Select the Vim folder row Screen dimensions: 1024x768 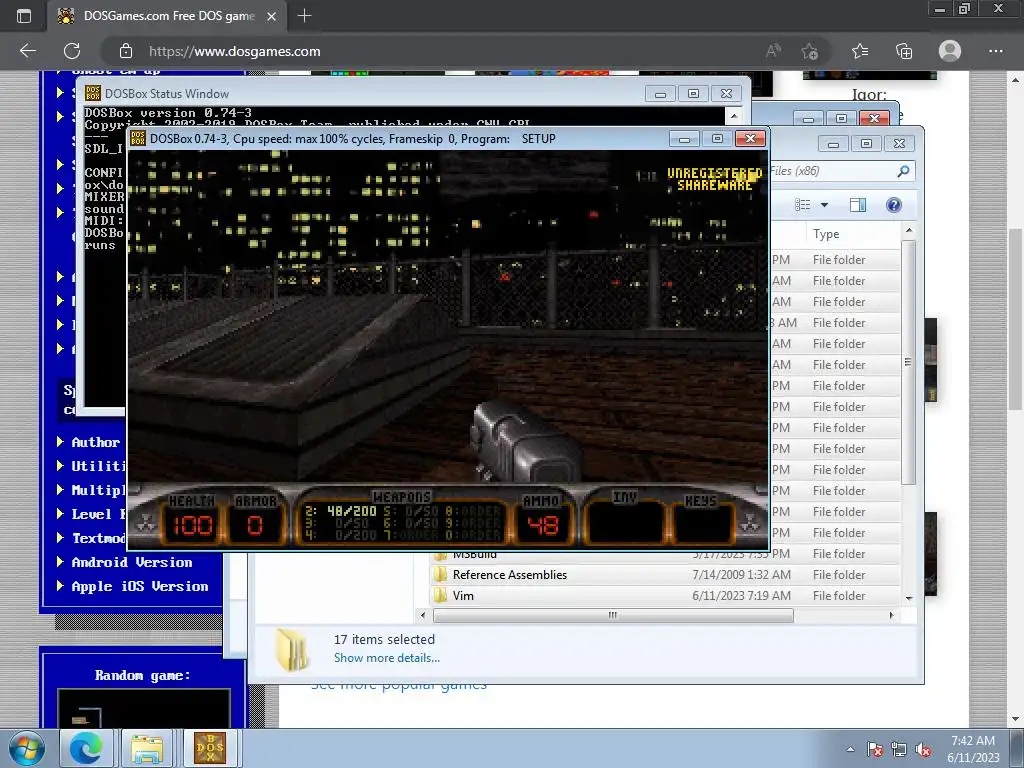pos(666,596)
